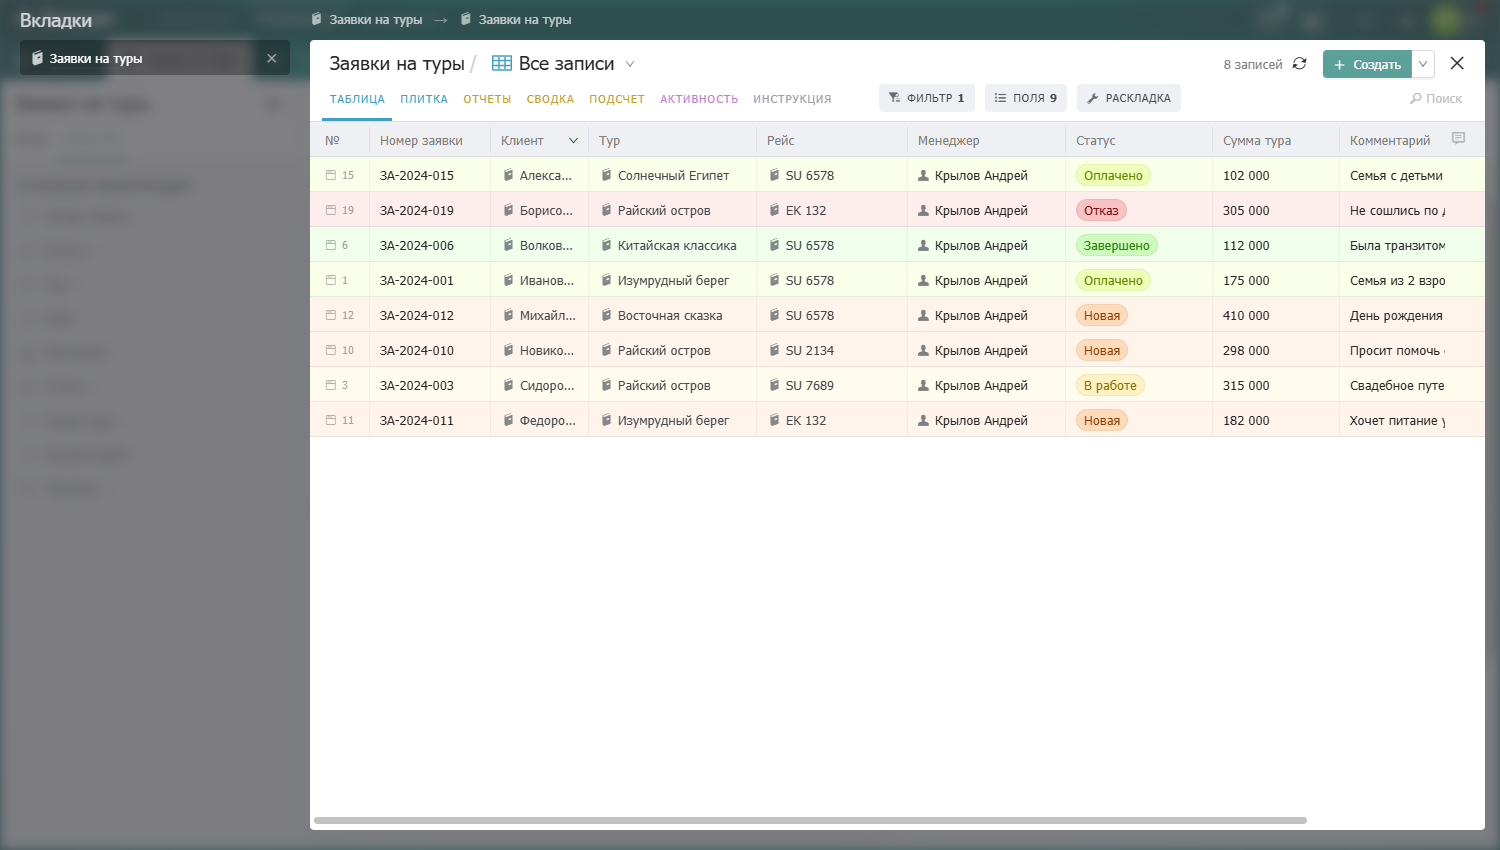Click into the Поиск search field
The image size is (1500, 850).
click(1437, 98)
